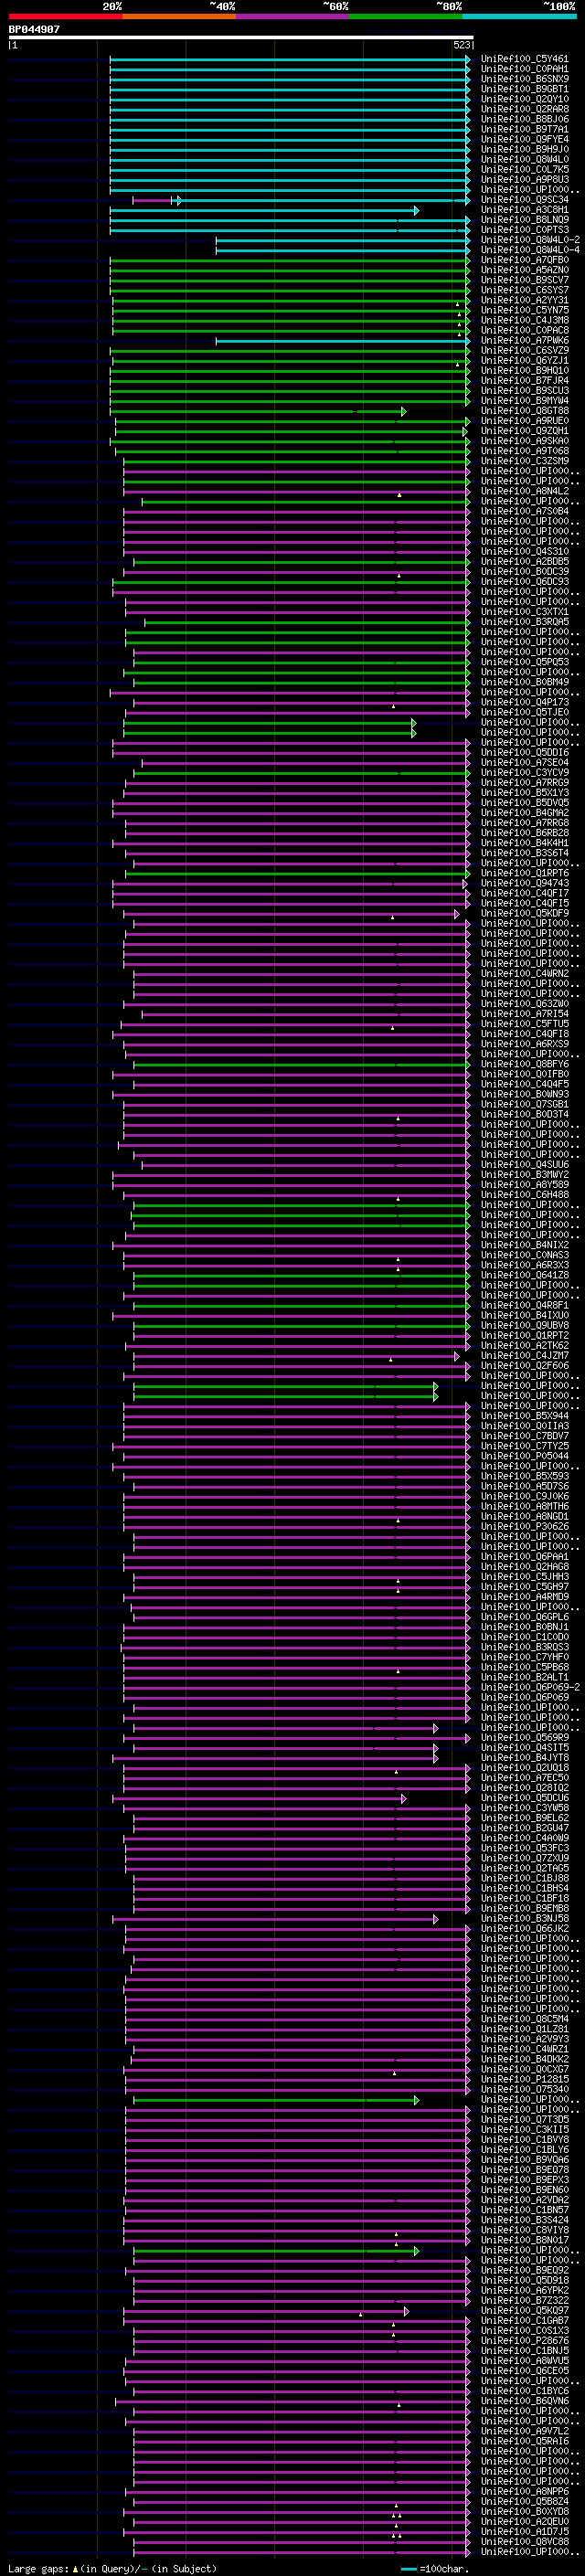Open hit UniRef100_P05044
Viewport: 585px width, 2576px height.
pos(524,1457)
